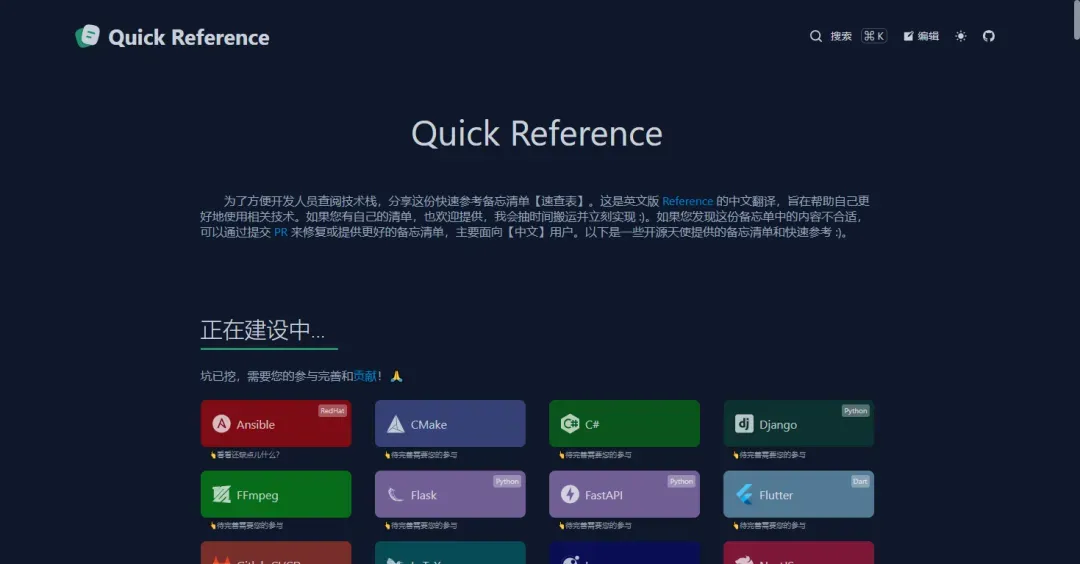Click the praying hands emoji
This screenshot has width=1080, height=564.
(396, 376)
